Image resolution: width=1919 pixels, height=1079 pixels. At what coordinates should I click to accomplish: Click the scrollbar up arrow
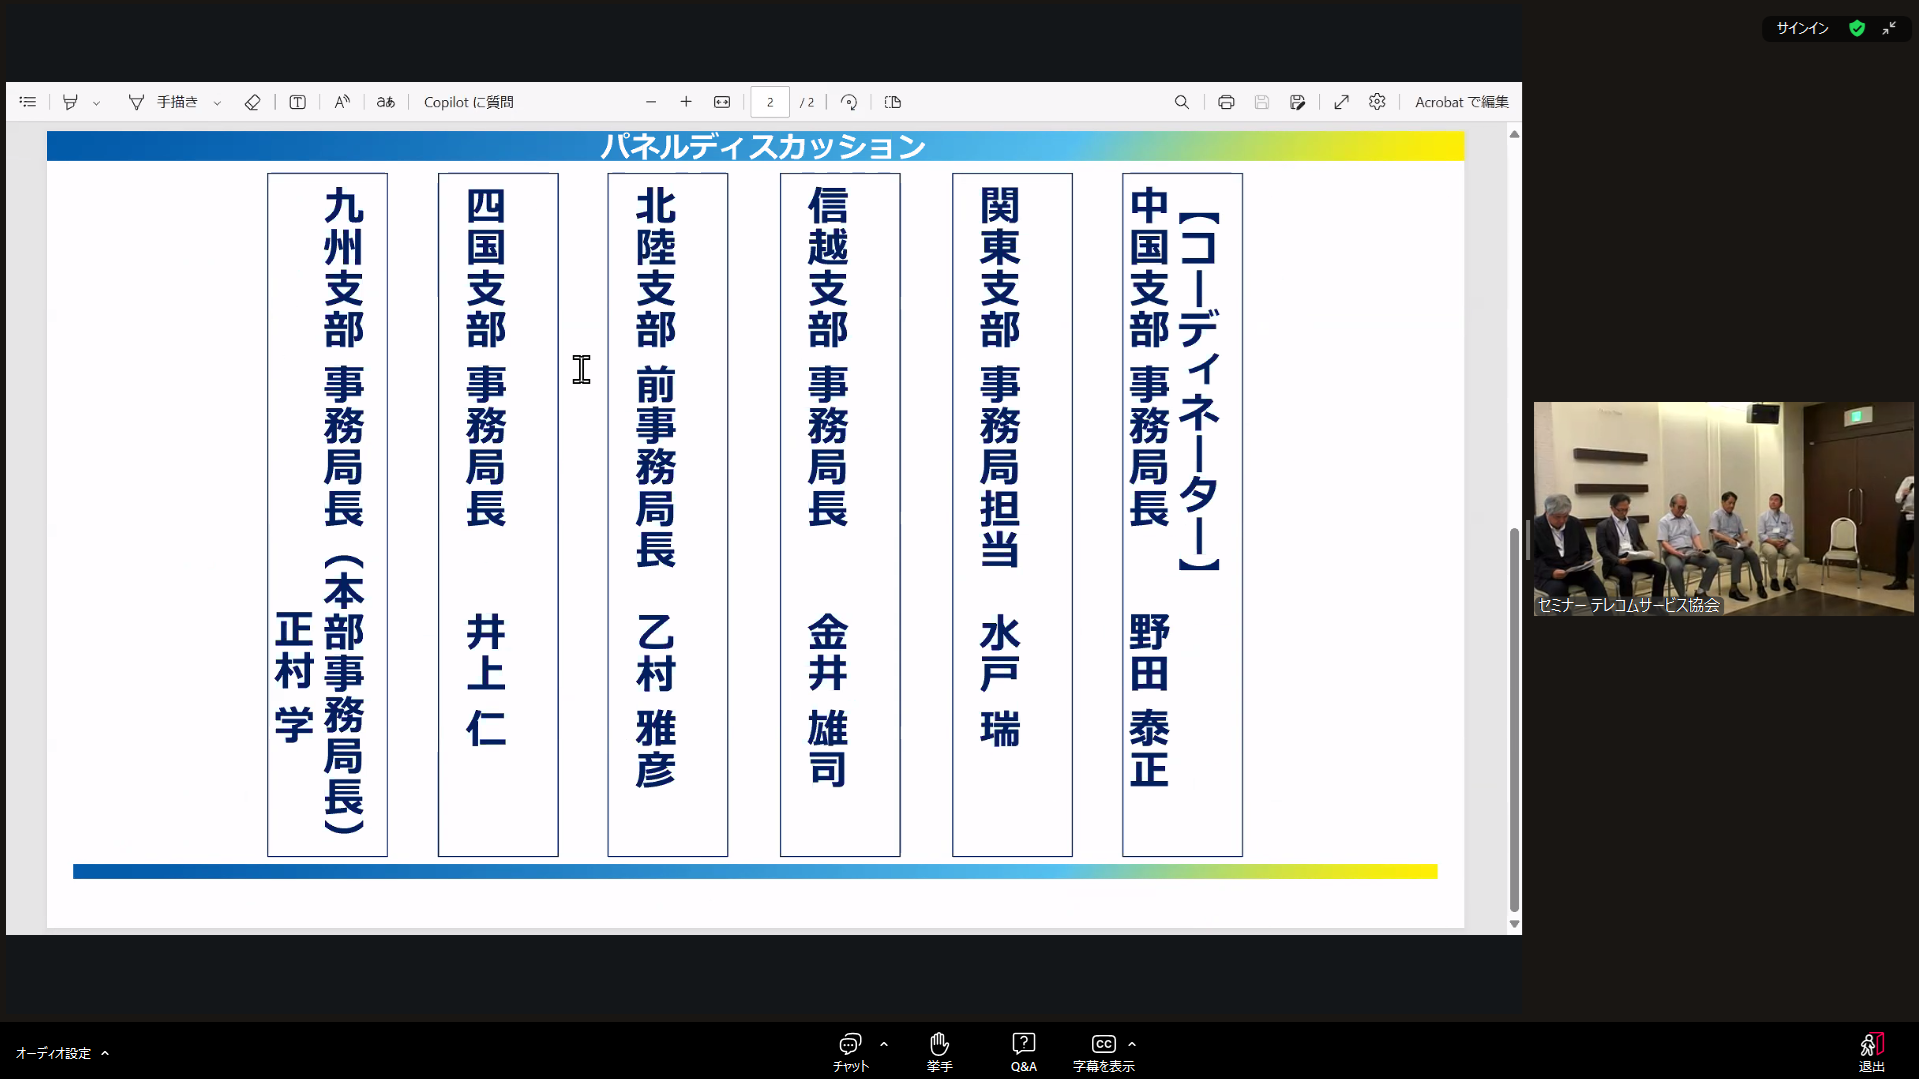click(1514, 134)
